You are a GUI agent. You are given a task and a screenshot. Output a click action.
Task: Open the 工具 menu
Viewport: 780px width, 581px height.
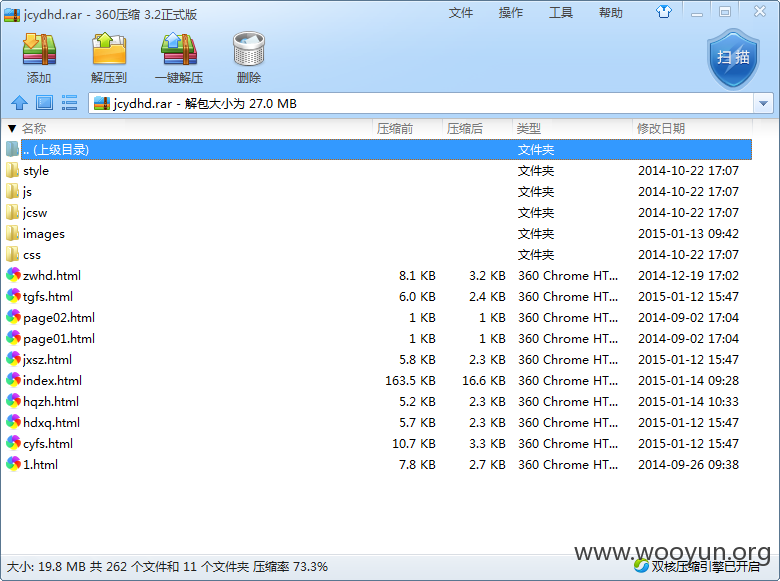coord(561,12)
